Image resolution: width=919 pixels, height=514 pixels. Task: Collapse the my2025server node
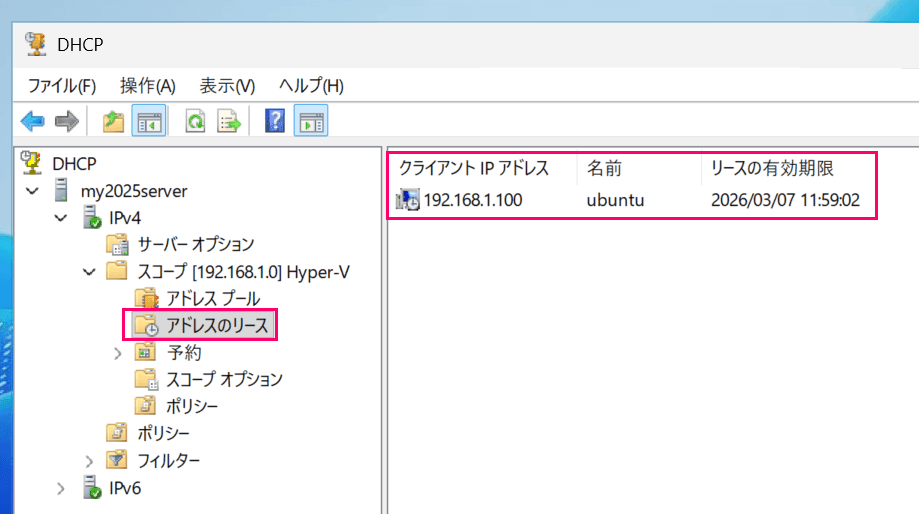(32, 191)
